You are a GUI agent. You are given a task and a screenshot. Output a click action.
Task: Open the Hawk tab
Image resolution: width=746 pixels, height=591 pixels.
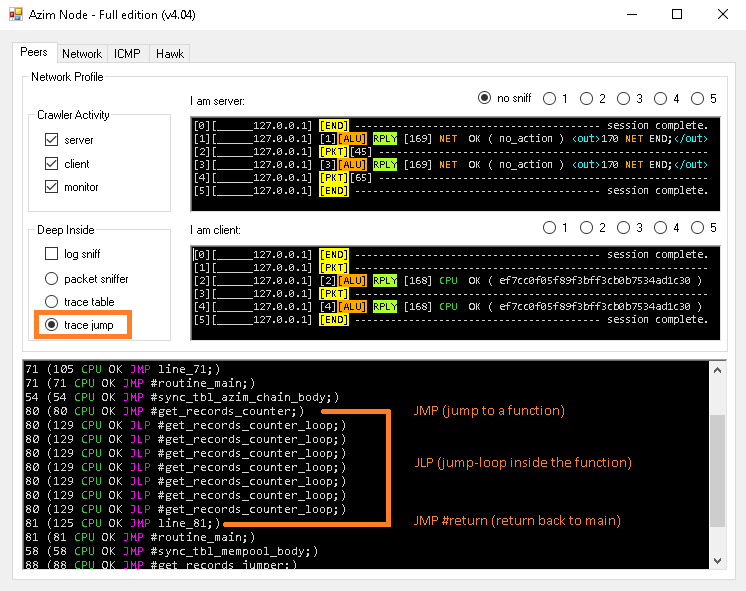click(x=170, y=54)
